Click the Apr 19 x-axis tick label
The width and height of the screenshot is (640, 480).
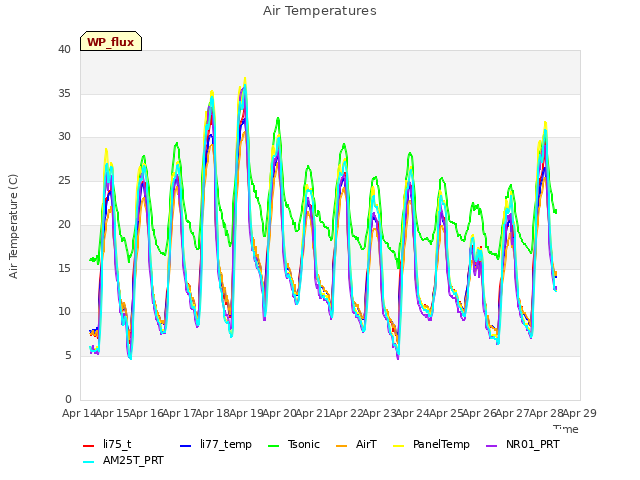(x=246, y=413)
